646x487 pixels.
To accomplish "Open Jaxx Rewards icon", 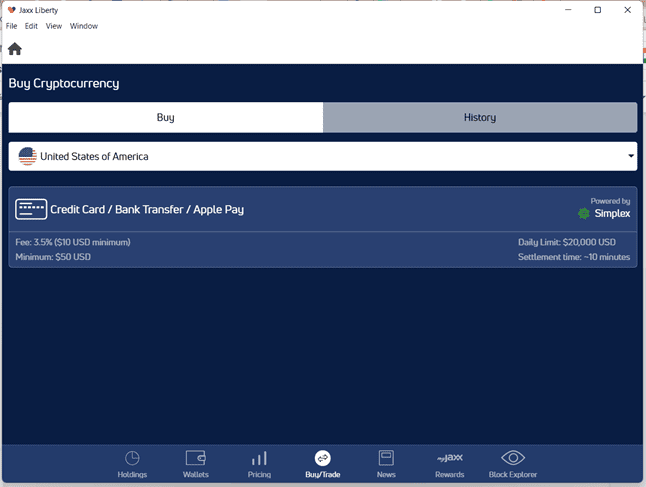I will pos(449,458).
